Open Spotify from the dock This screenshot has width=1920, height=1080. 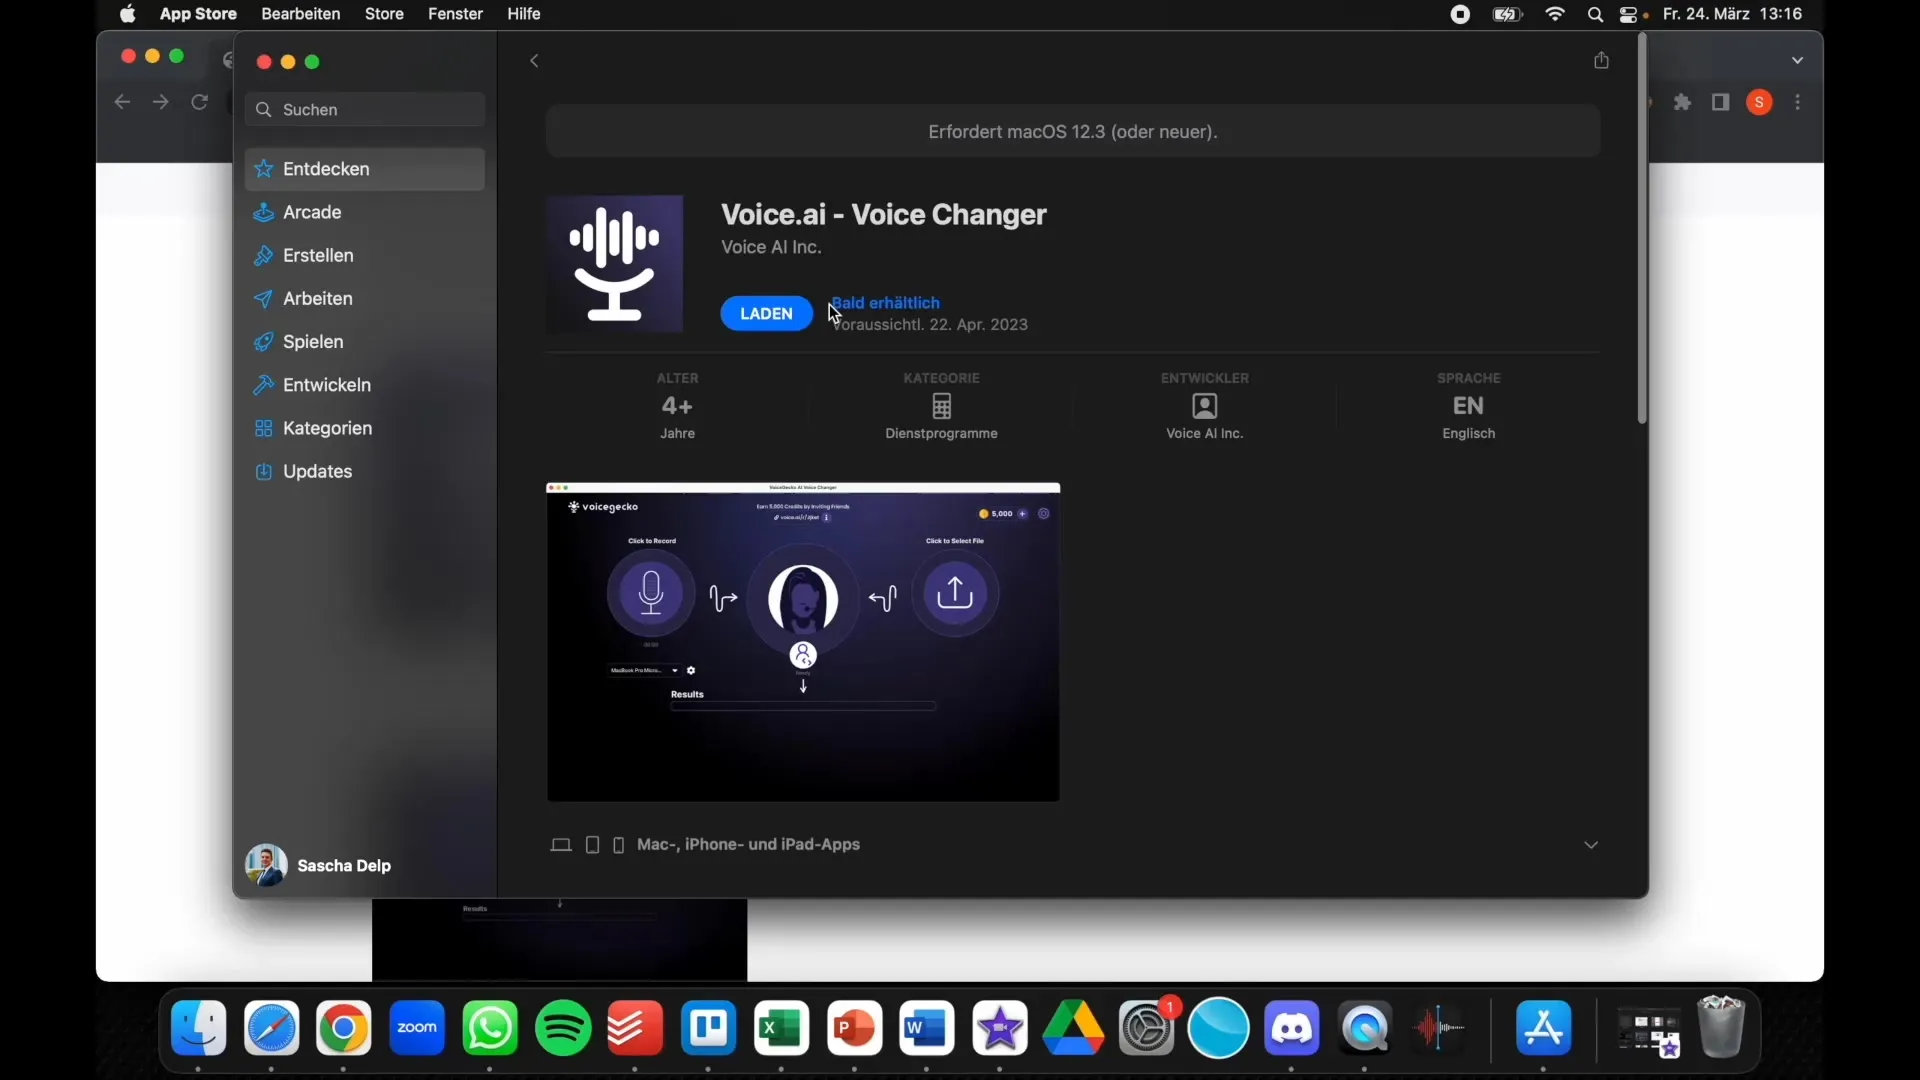point(564,1030)
